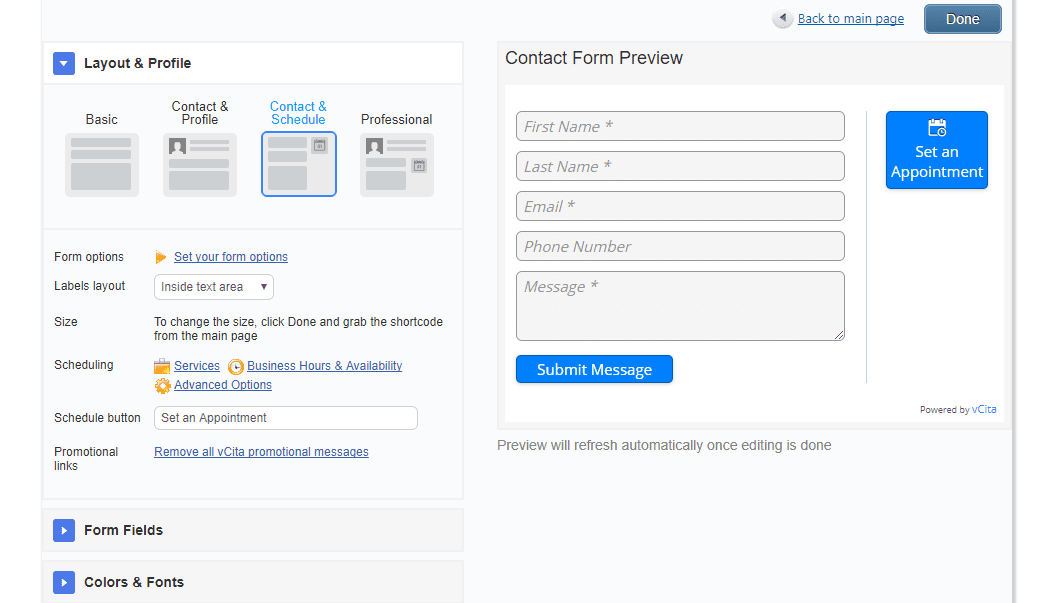Click into the Message text area
Viewport: 1046px width, 603px height.
coord(680,306)
